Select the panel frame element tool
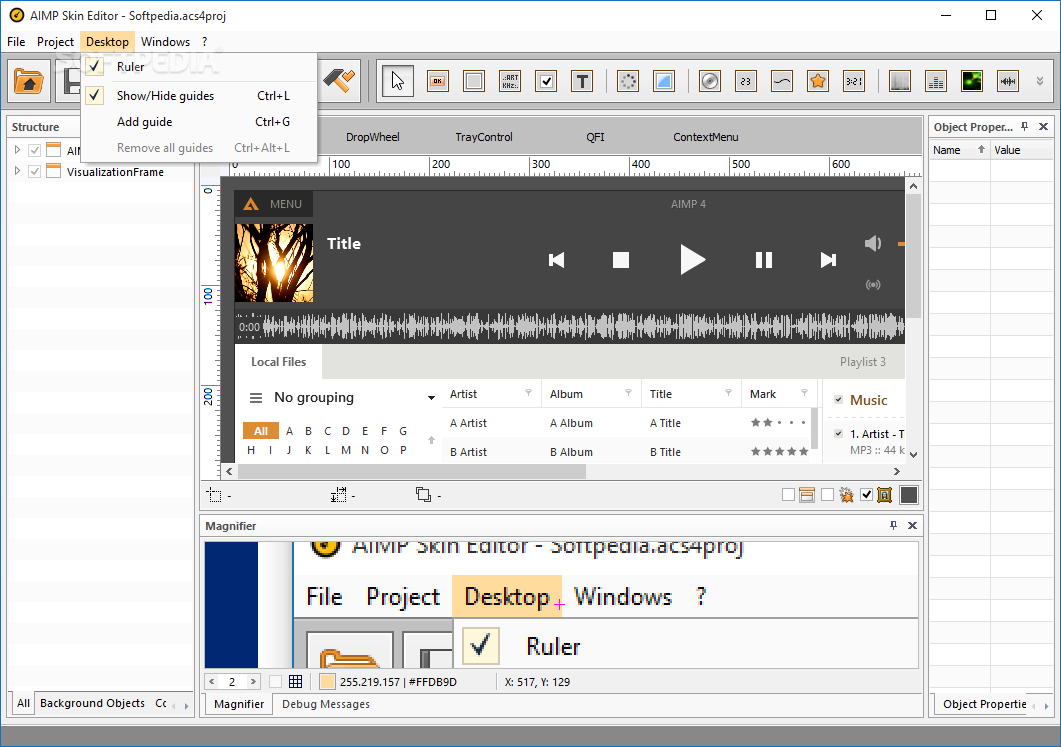1061x747 pixels. pyautogui.click(x=474, y=82)
